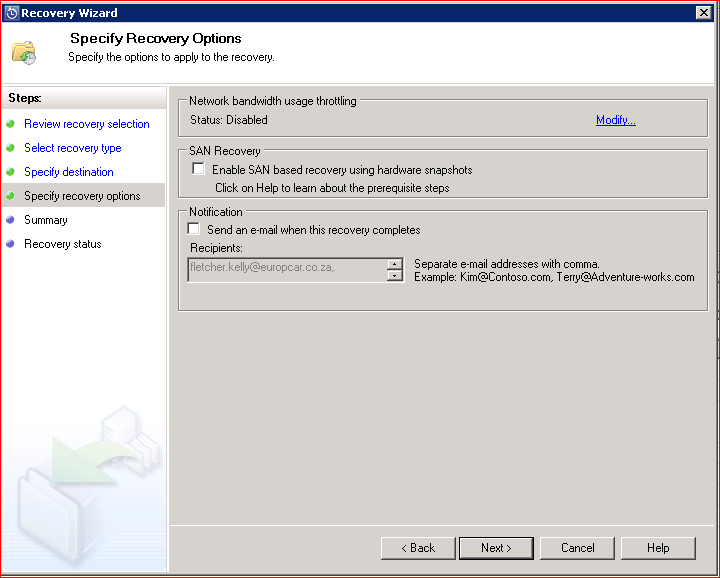Click the folder recovery icon in header
720x578 pixels.
pos(23,52)
